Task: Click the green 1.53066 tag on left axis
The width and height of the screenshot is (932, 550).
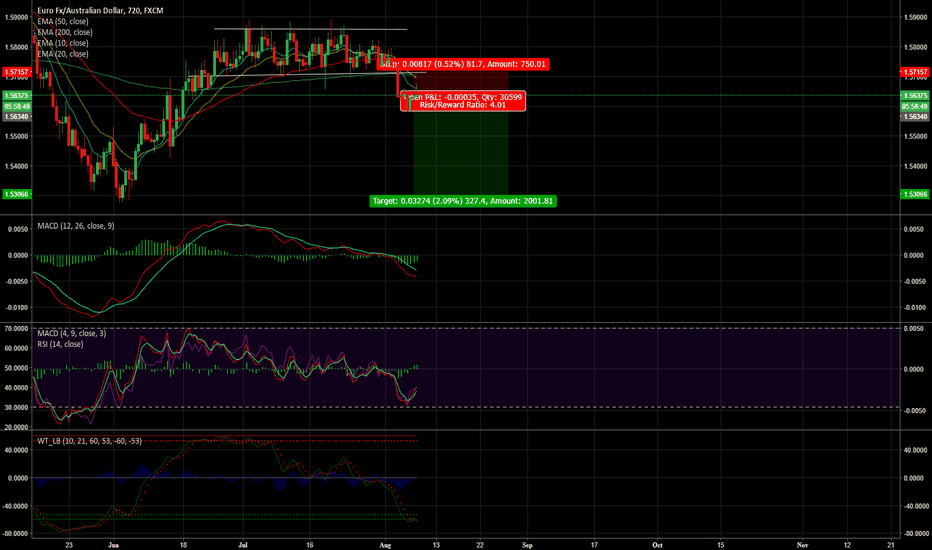Action: [17, 194]
